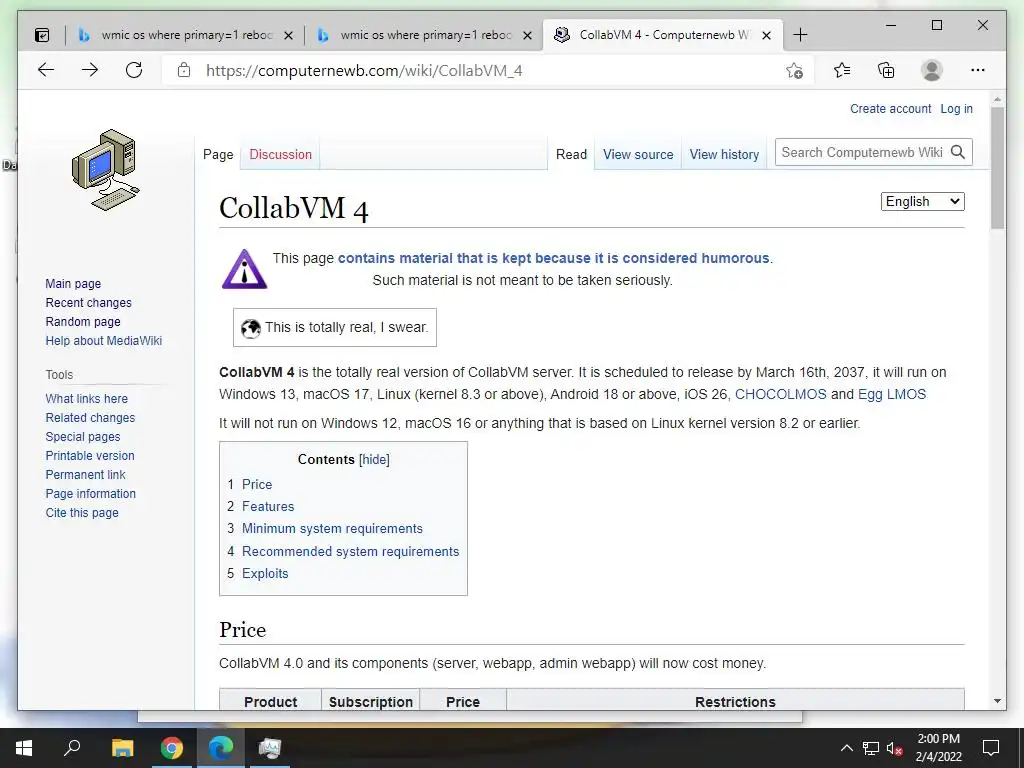Image resolution: width=1024 pixels, height=768 pixels.
Task: Close the second wmic search tab
Action: pos(527,35)
